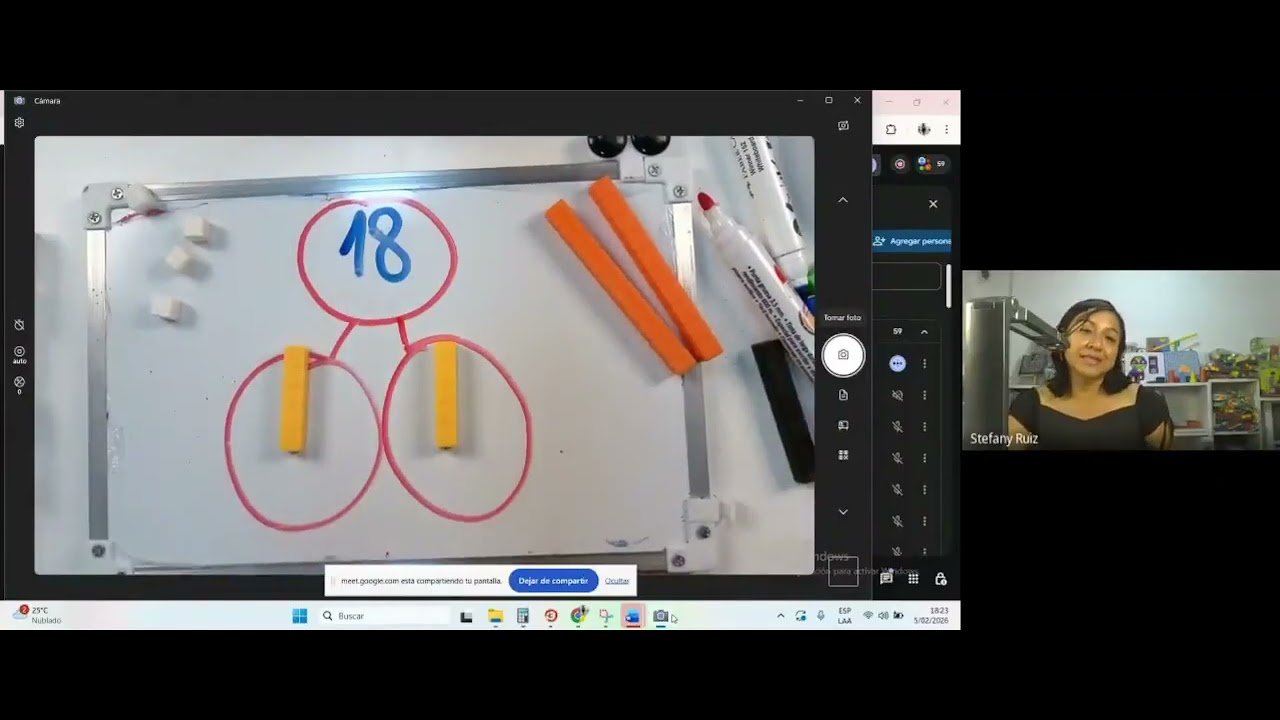This screenshot has width=1280, height=720.
Task: Click Dejar de compartir button
Action: point(553,581)
